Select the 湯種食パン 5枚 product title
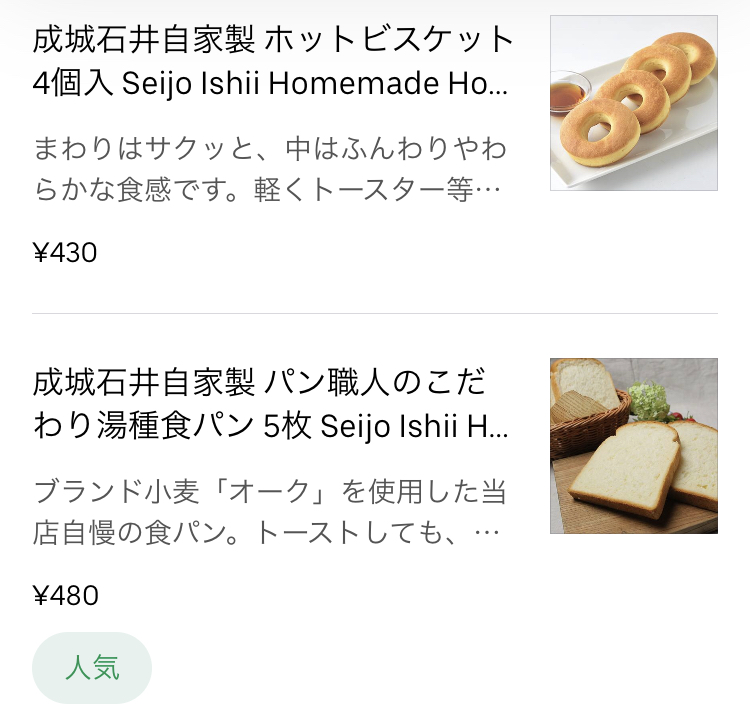Screen dimensions: 750x722 (270, 404)
